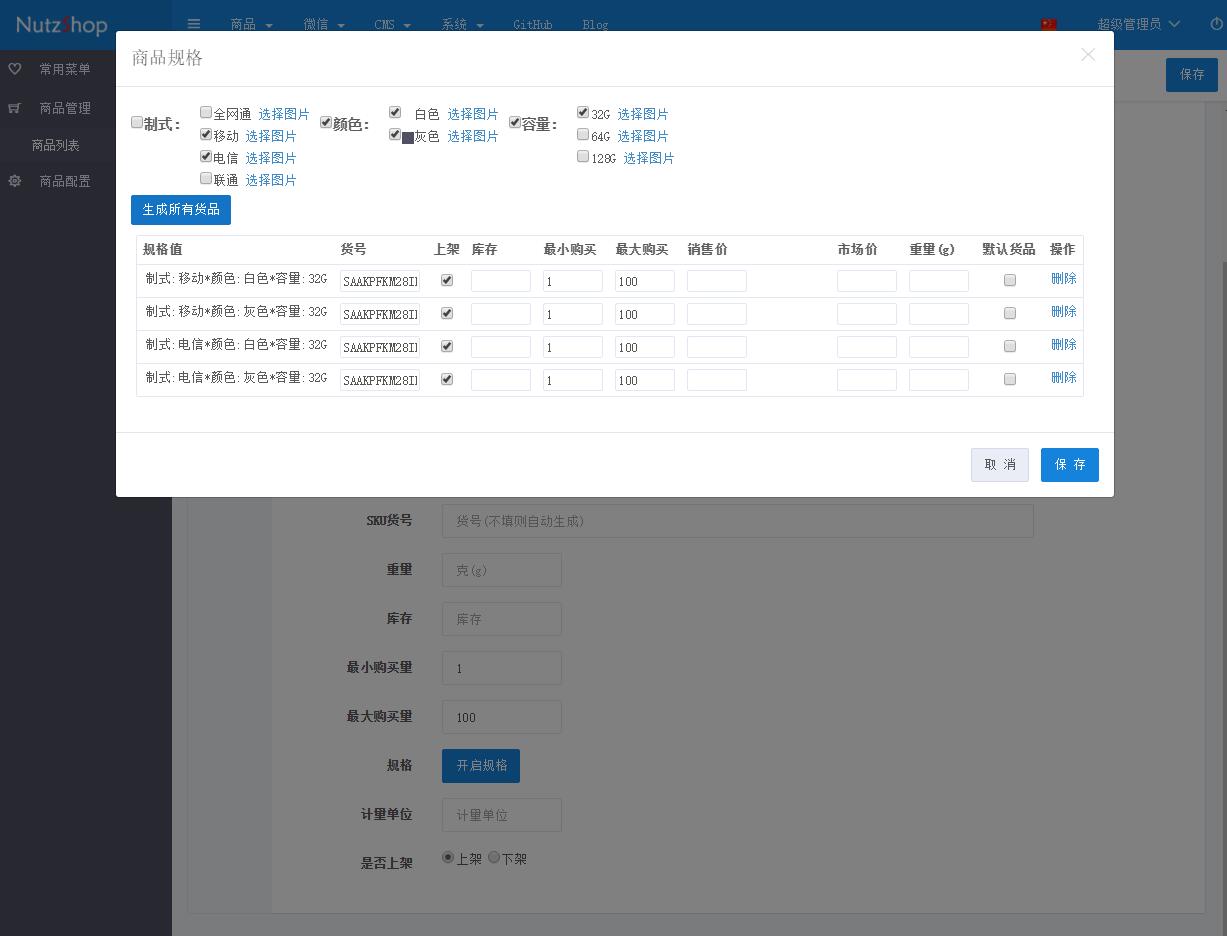Close the 商品规格 dialog with X

tap(1087, 55)
